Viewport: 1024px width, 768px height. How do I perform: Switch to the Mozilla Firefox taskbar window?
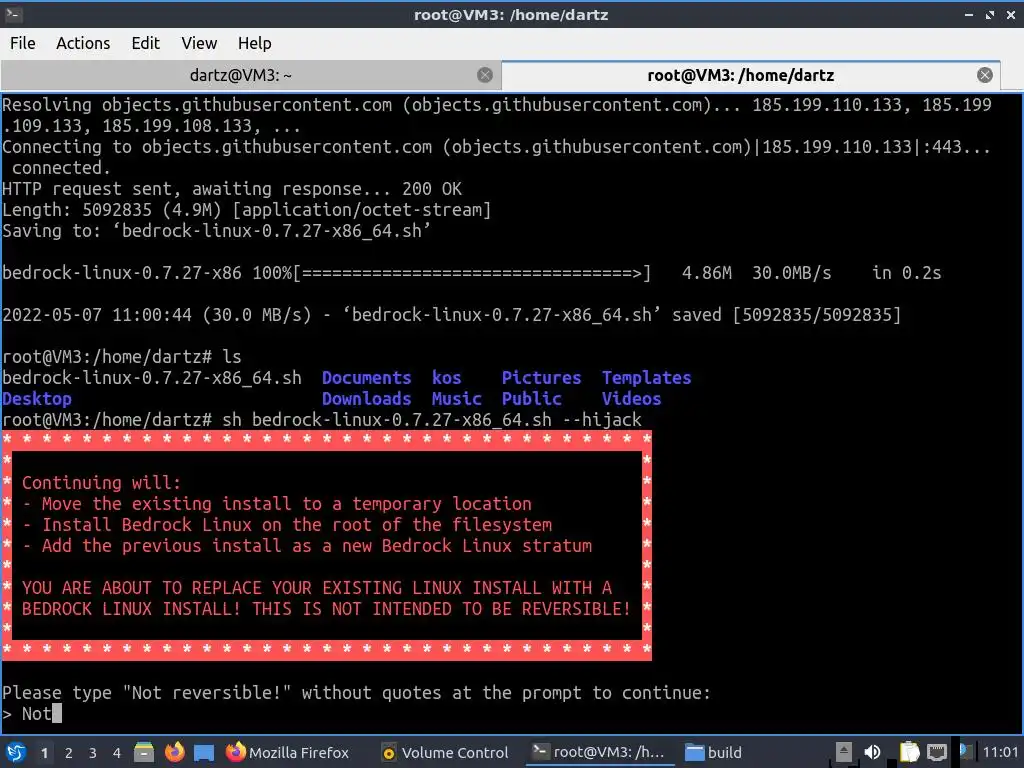288,752
